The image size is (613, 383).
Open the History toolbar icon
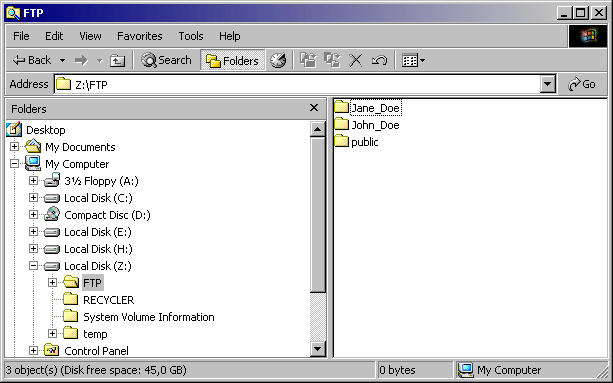point(278,60)
